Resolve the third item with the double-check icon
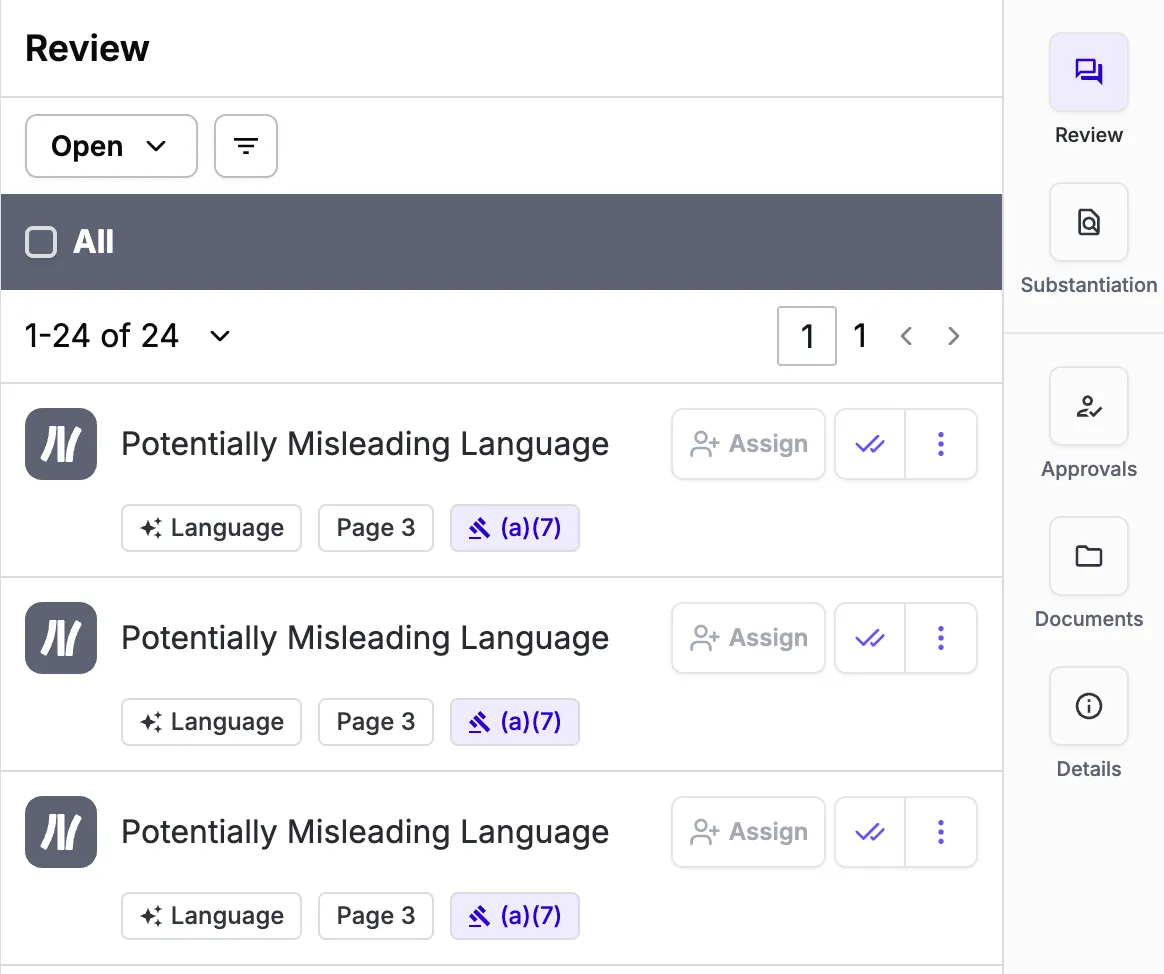The image size is (1164, 974). pos(870,832)
